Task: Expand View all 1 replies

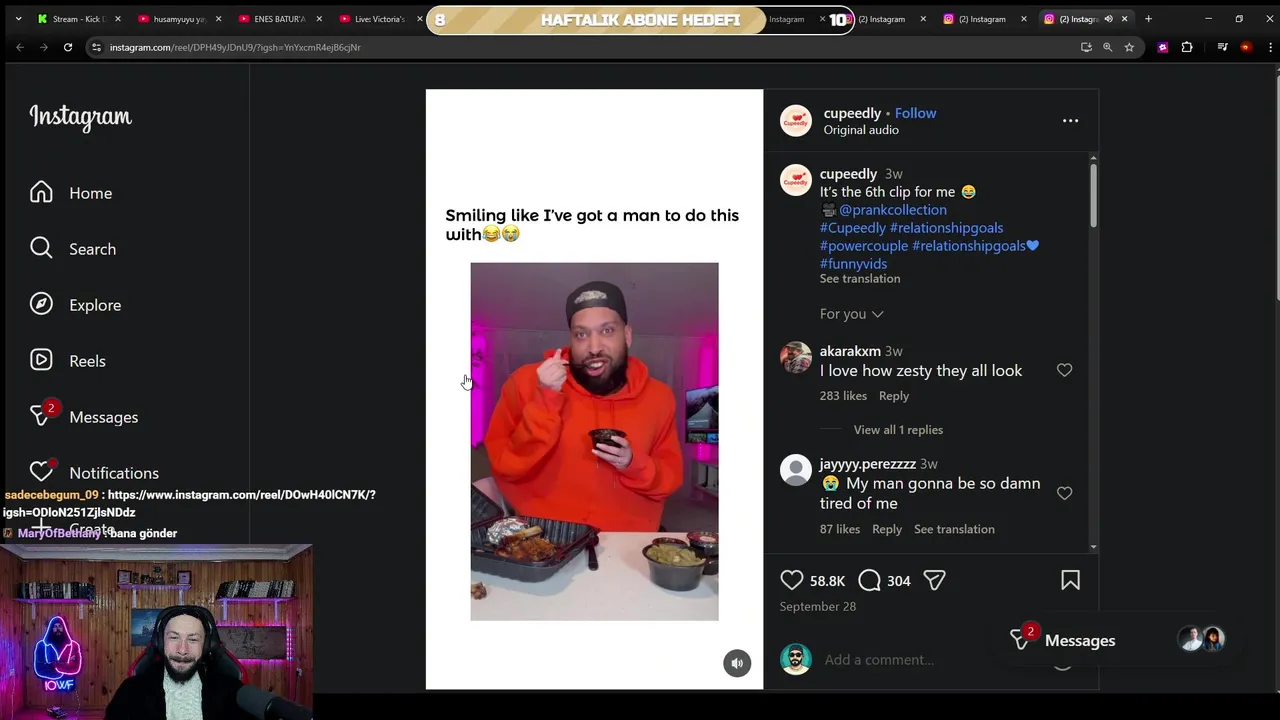Action: [898, 430]
